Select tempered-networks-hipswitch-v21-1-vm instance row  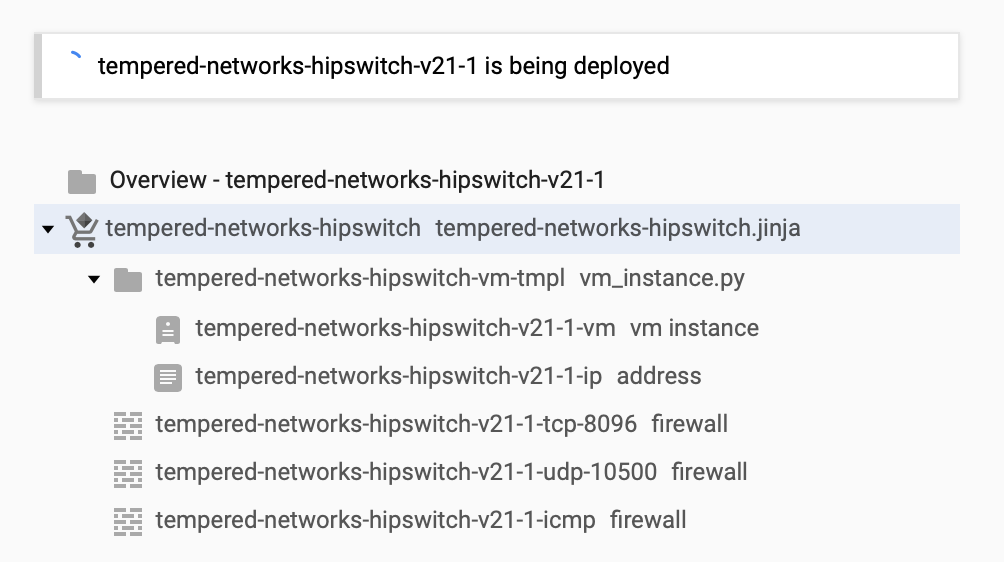pyautogui.click(x=405, y=328)
